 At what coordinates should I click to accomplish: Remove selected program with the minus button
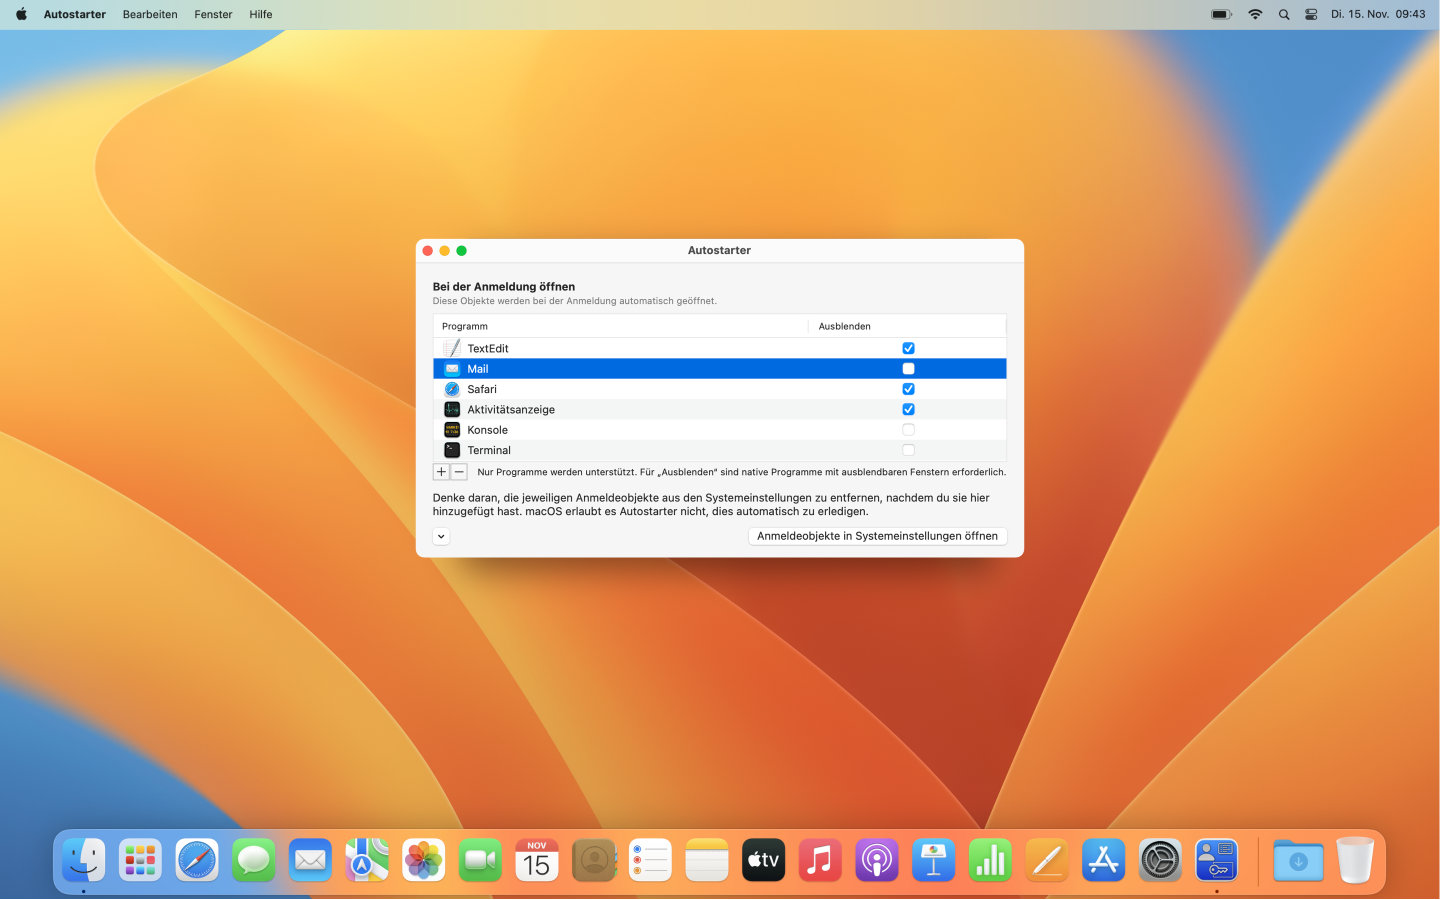coord(459,472)
